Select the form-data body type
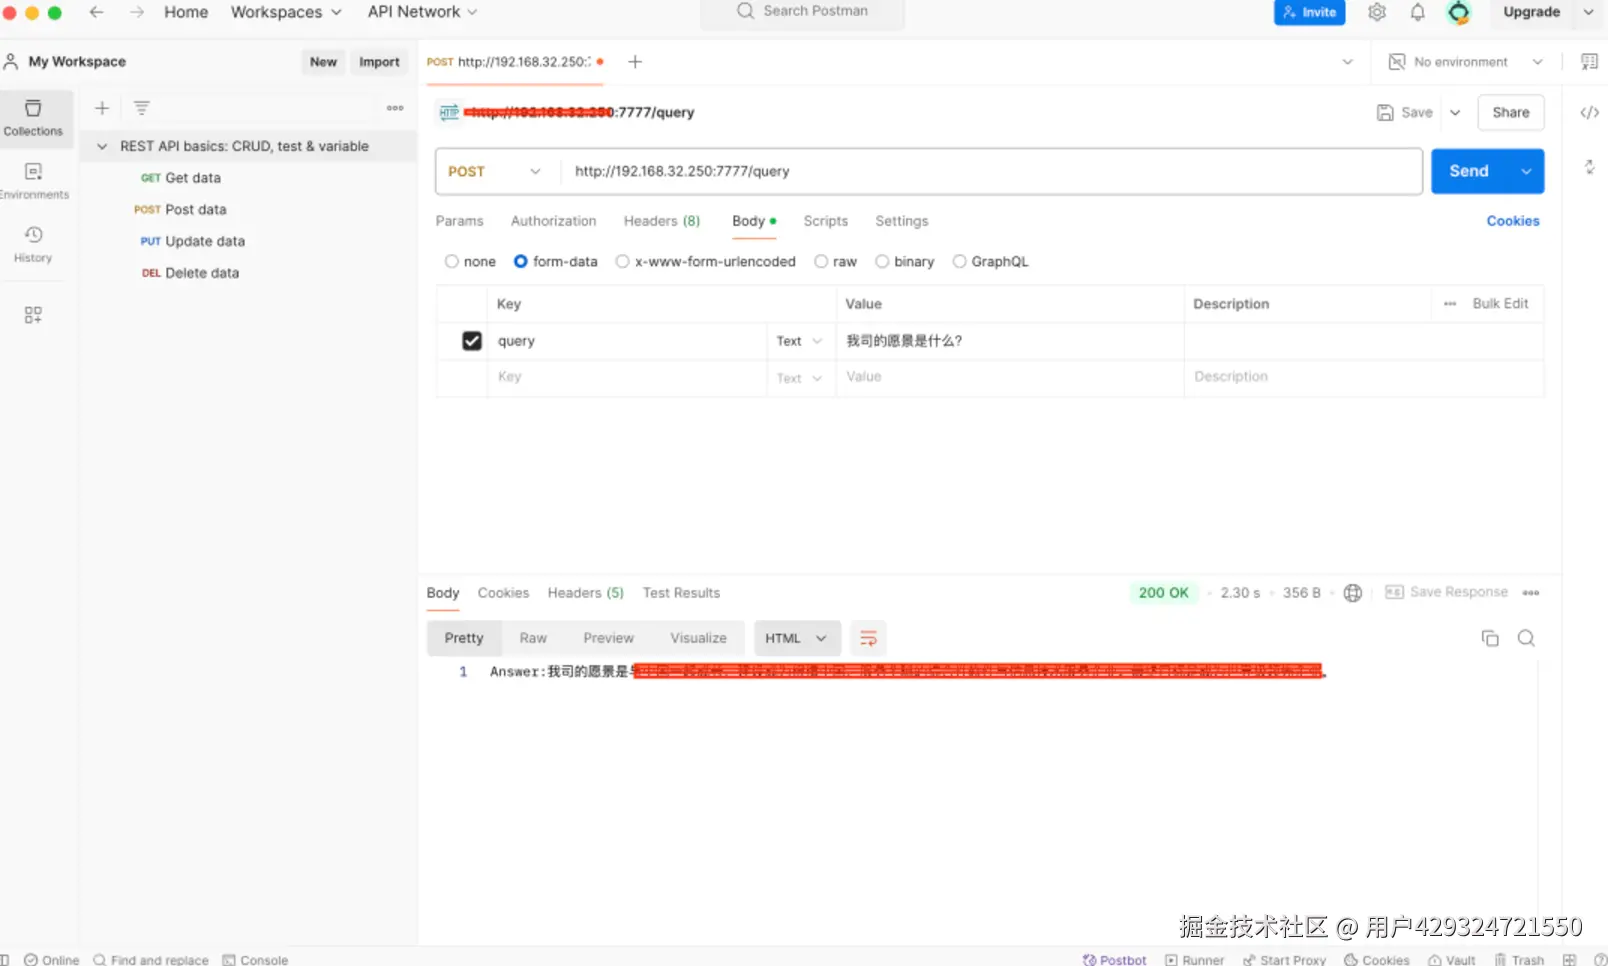This screenshot has width=1608, height=966. pyautogui.click(x=521, y=262)
